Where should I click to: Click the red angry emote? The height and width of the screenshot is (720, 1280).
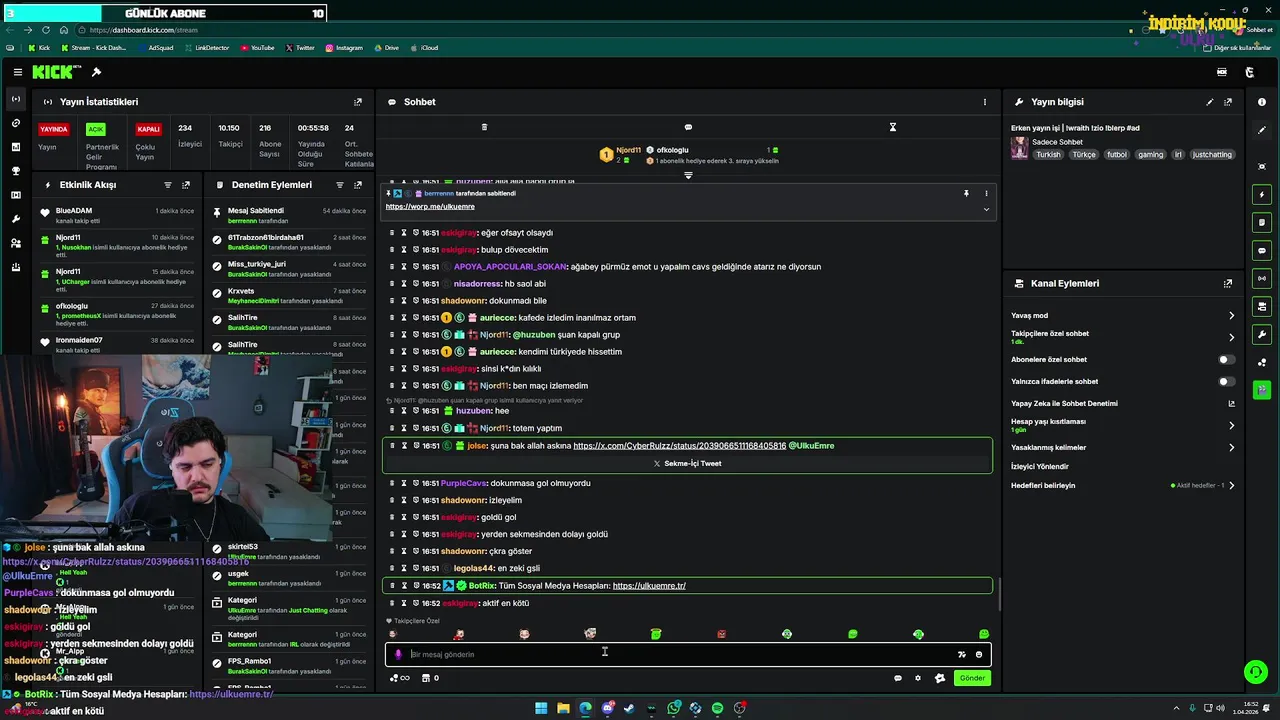pyautogui.click(x=721, y=634)
